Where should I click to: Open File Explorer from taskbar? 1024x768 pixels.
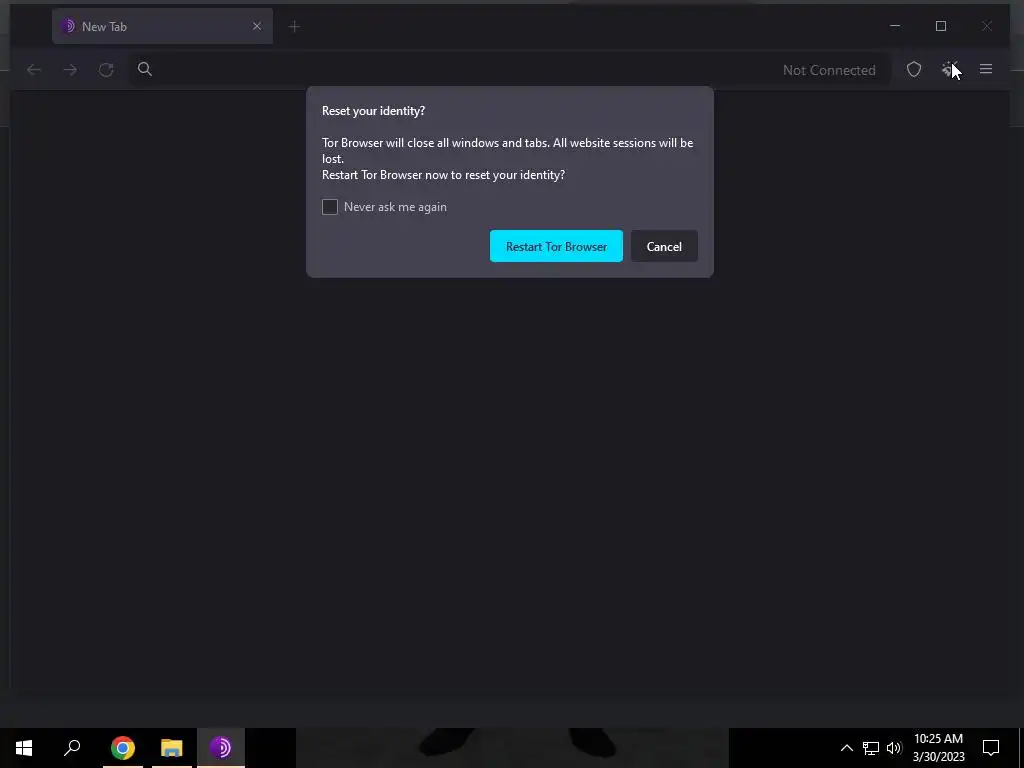pos(172,748)
